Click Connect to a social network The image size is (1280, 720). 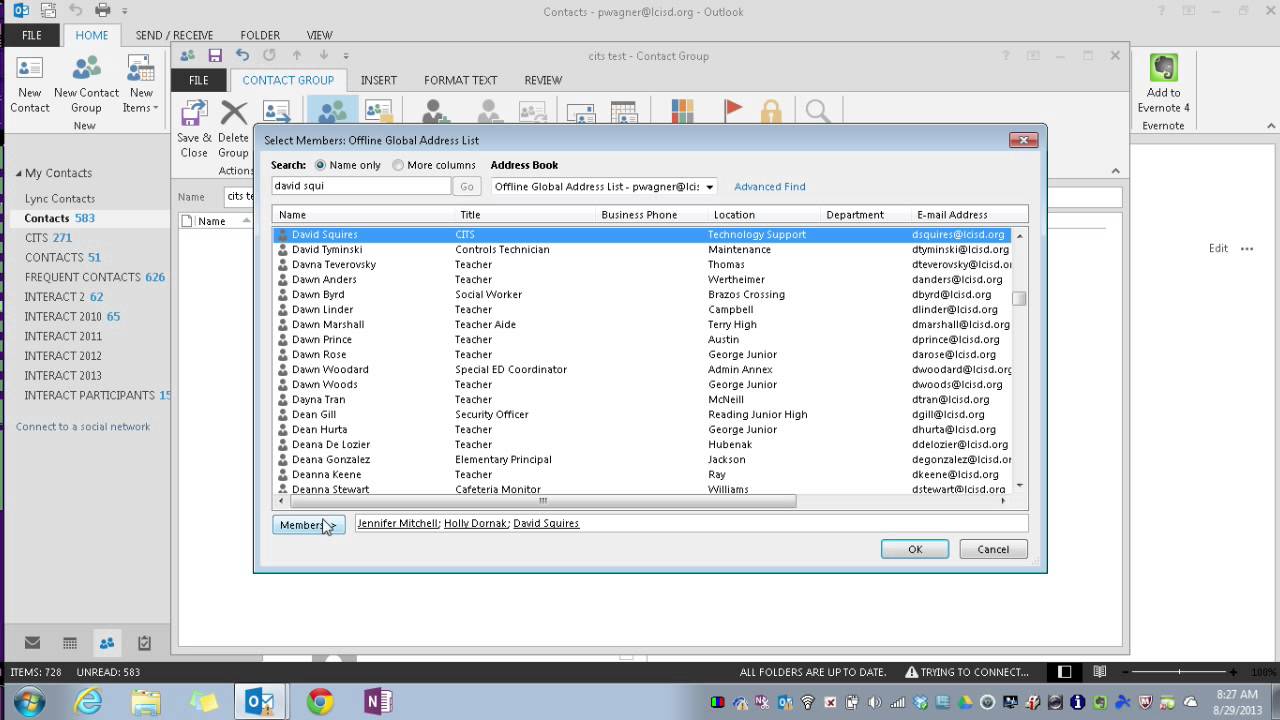point(83,427)
